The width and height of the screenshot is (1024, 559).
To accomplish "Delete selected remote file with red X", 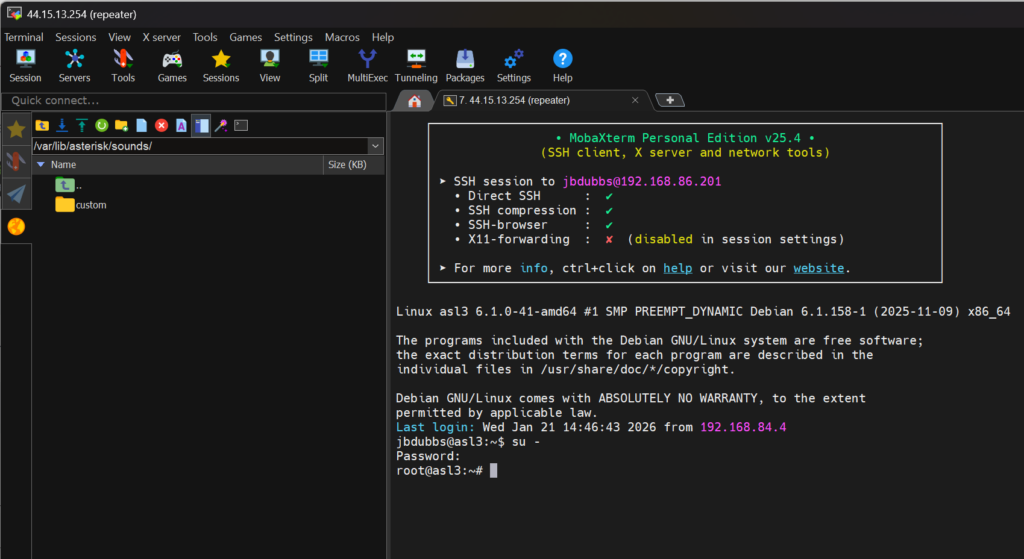I will pos(161,125).
